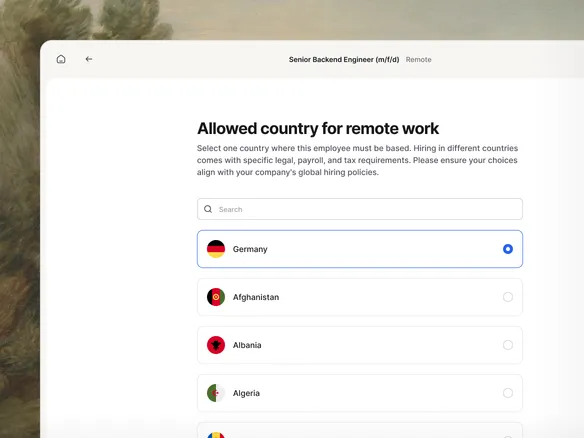Click the Algeria flag icon
Screen dimensions: 584x438
(x=216, y=393)
